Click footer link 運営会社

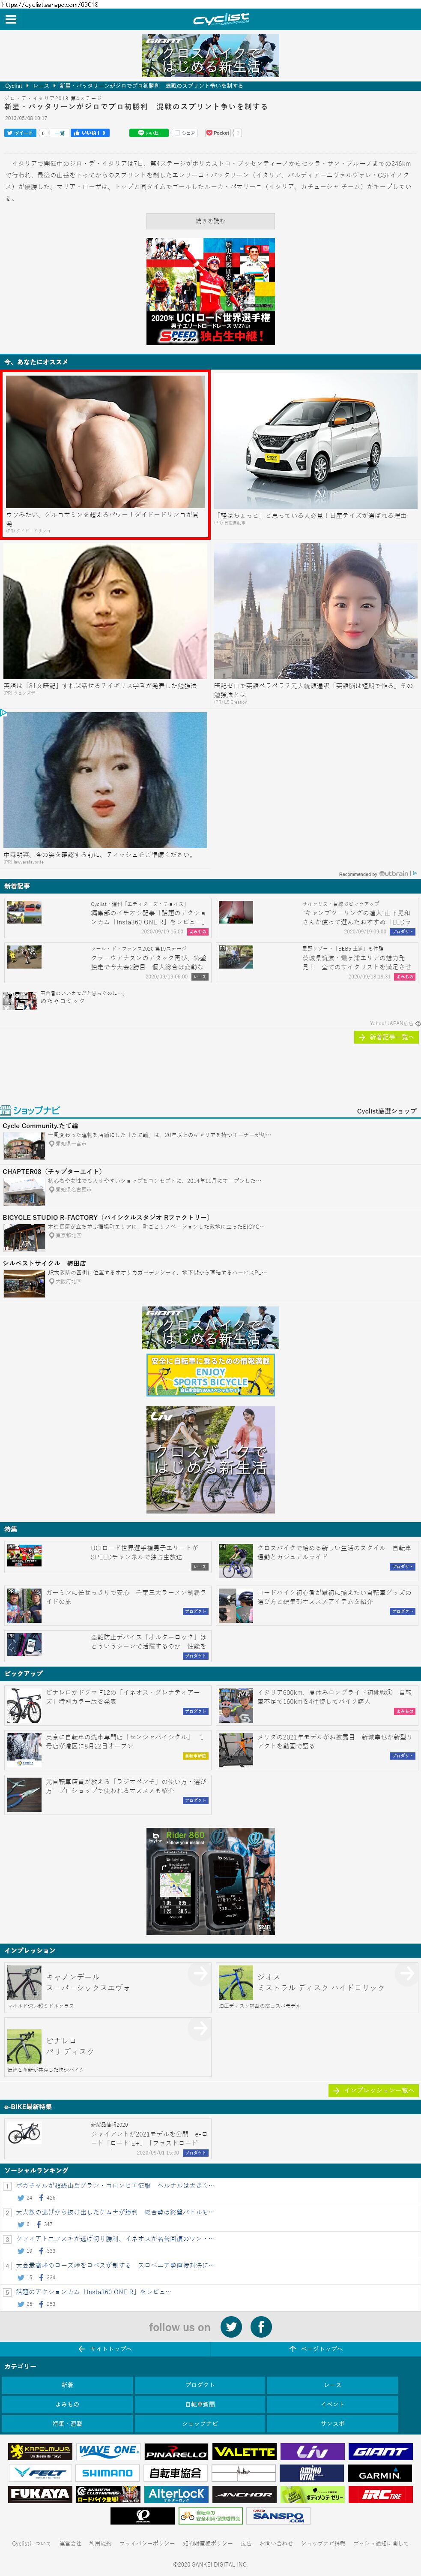coord(70,2543)
